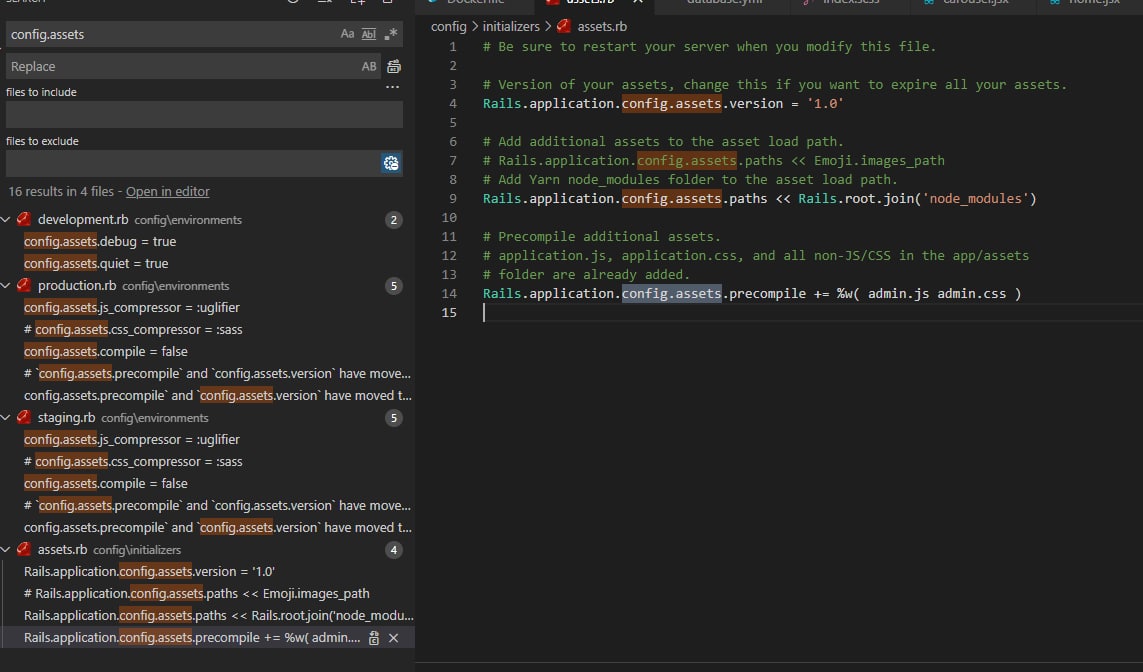Image resolution: width=1143 pixels, height=672 pixels.
Task: Toggle Match Case in search box
Action: tap(347, 34)
